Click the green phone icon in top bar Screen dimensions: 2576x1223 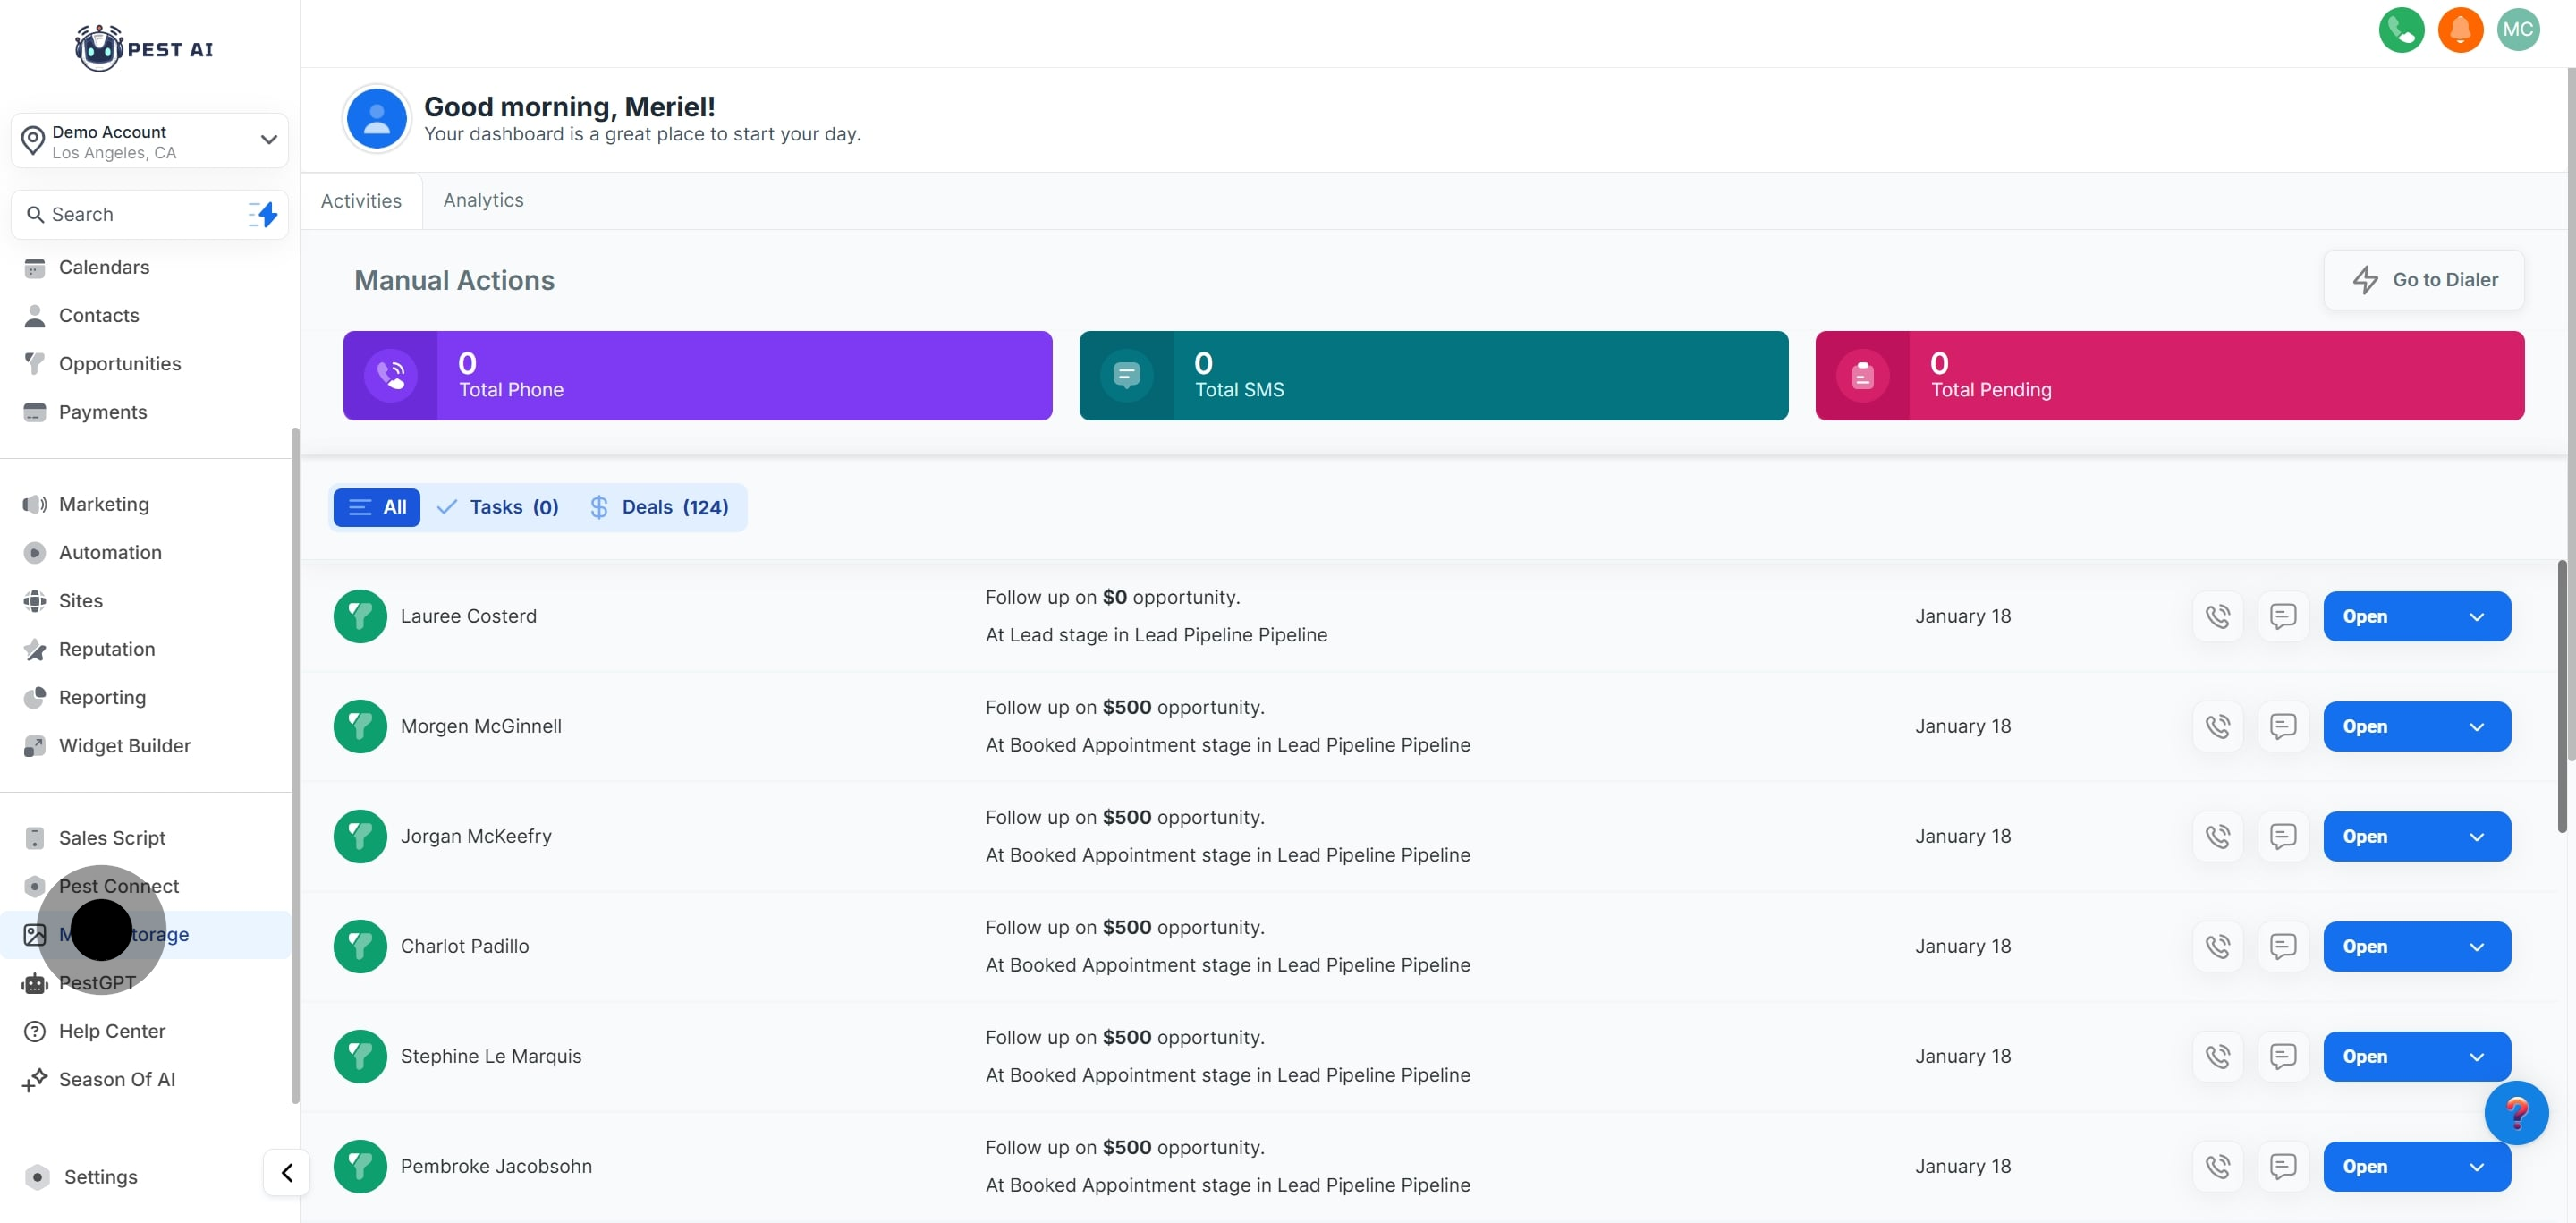pos(2400,30)
